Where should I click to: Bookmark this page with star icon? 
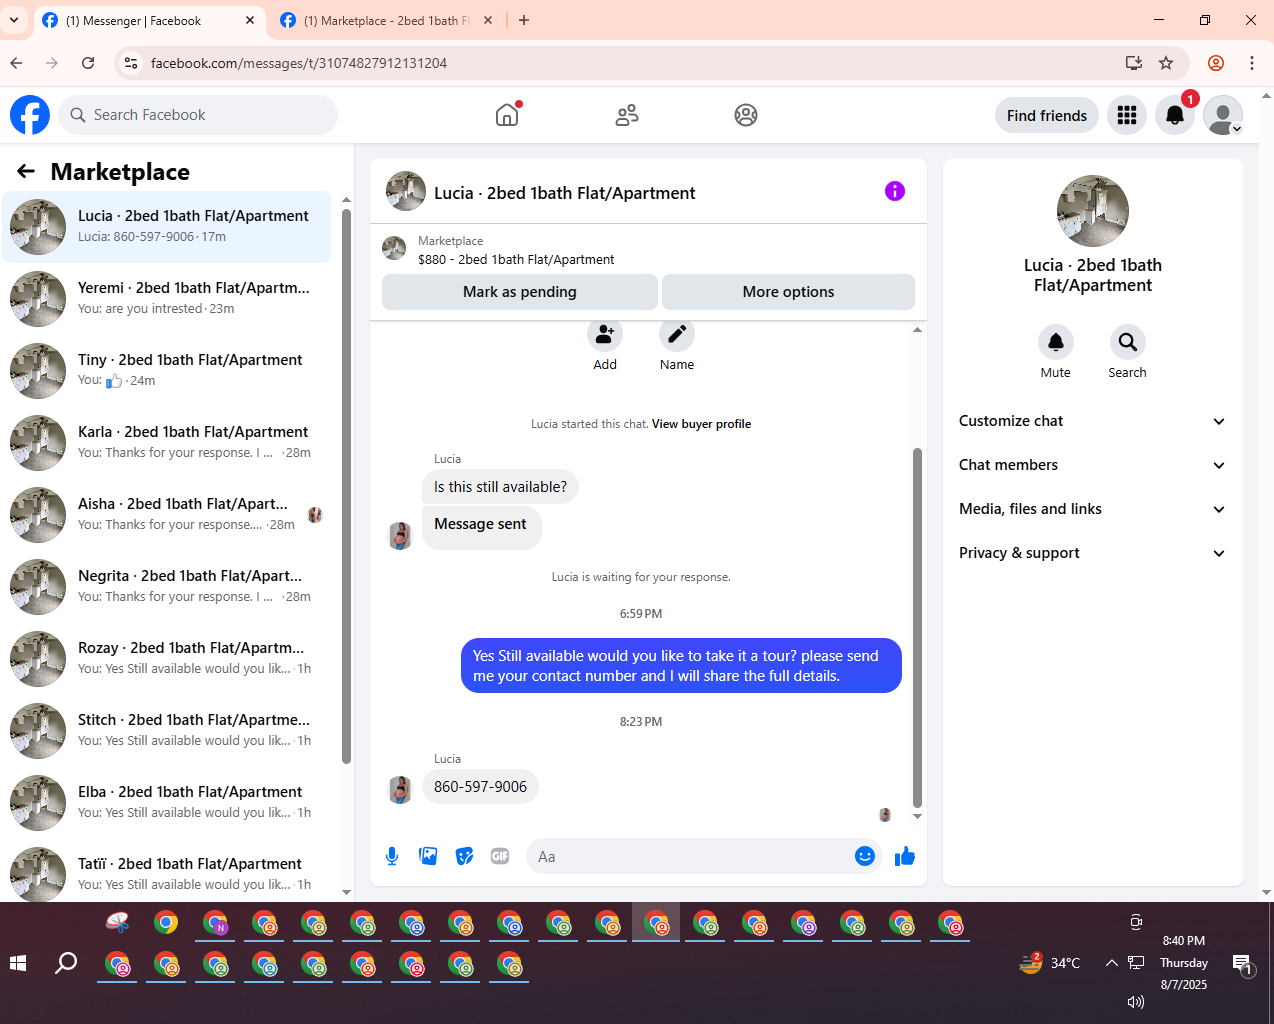(x=1166, y=63)
